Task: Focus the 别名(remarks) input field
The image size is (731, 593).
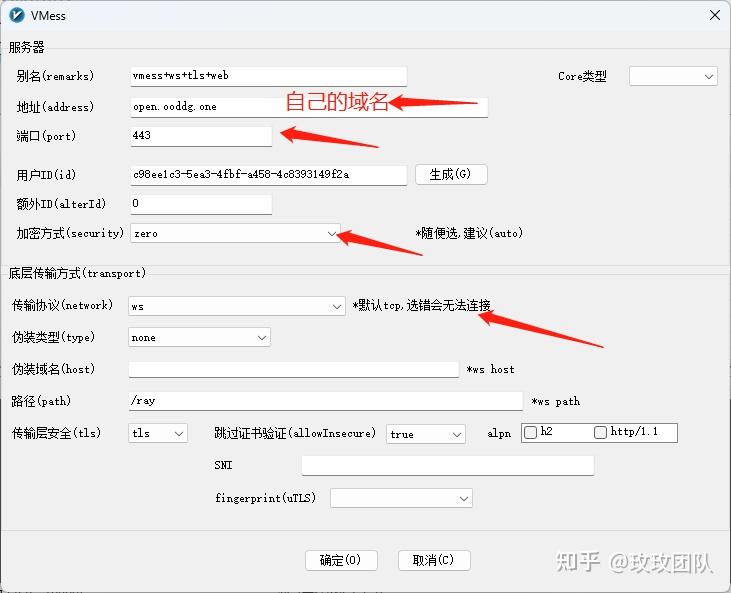Action: (x=269, y=76)
